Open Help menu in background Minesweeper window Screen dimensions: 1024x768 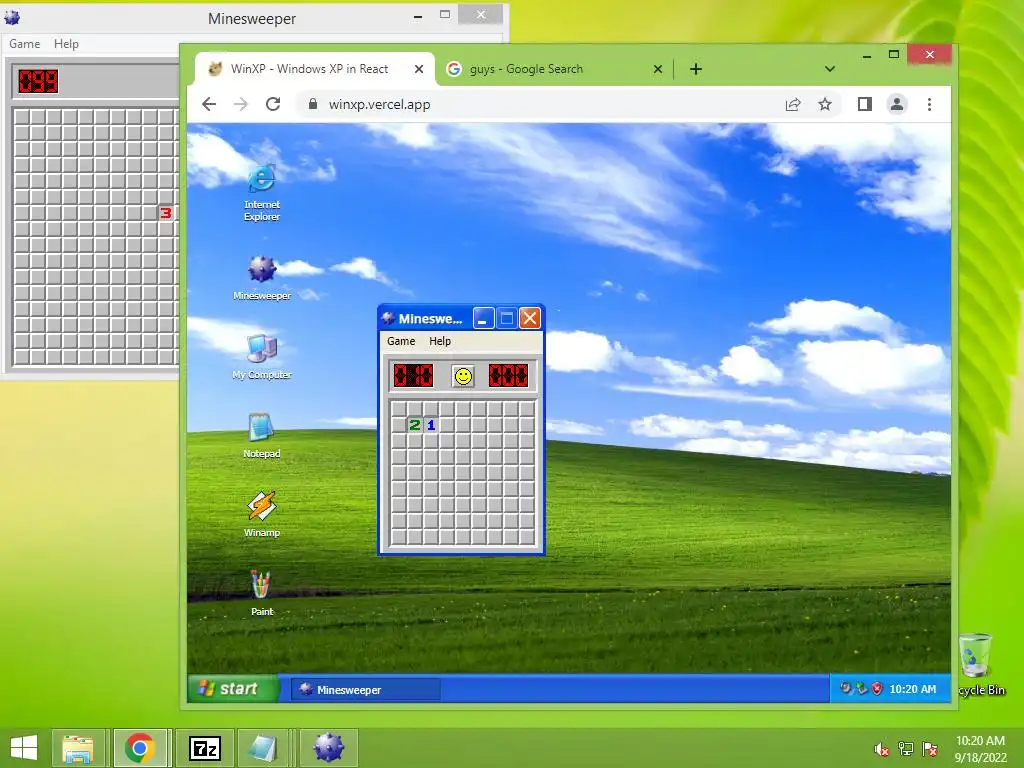click(x=66, y=44)
